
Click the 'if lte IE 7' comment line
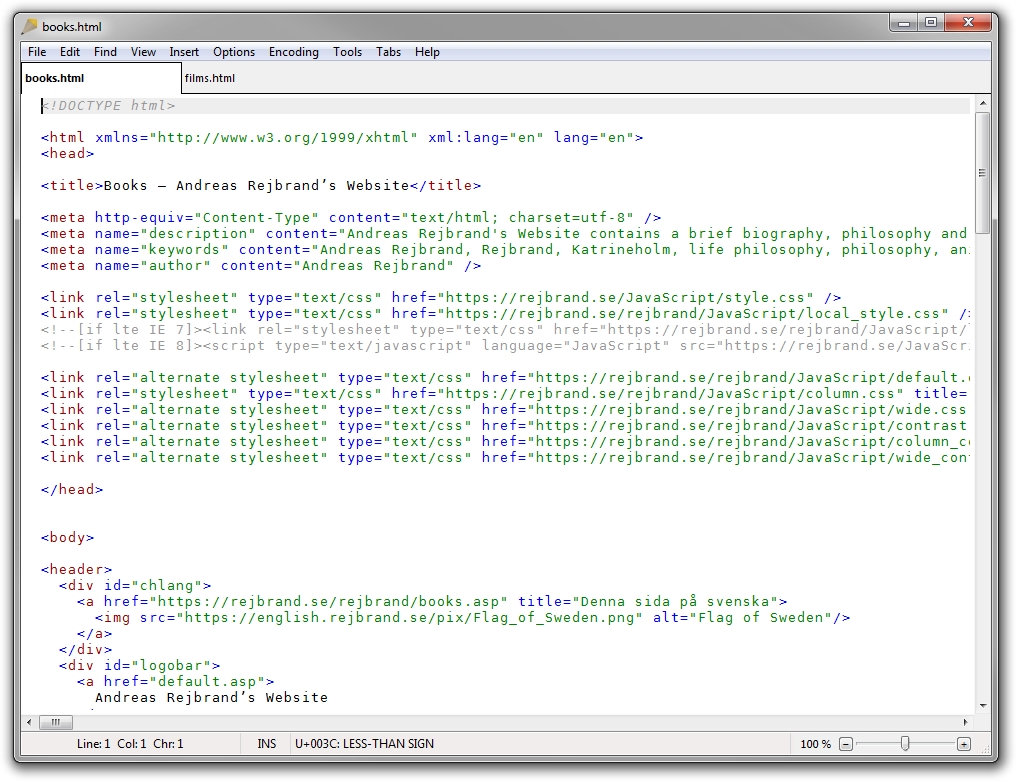click(505, 330)
